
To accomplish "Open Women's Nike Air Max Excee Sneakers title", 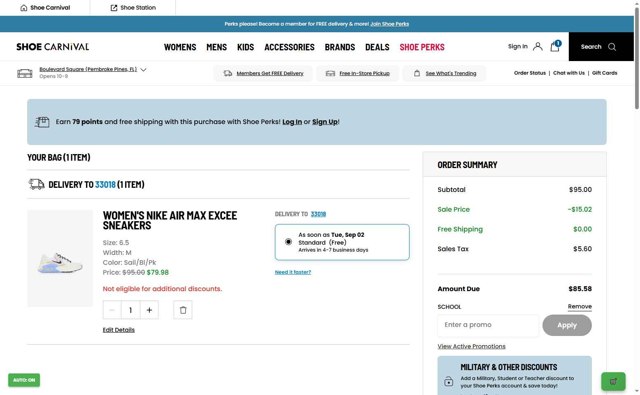I will pos(170,220).
